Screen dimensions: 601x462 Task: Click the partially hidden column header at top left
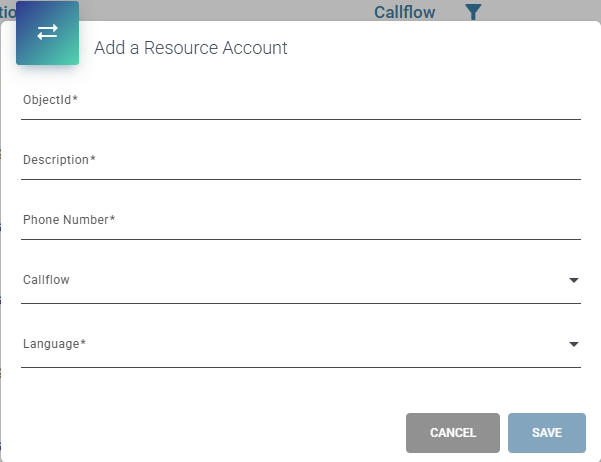[8, 12]
